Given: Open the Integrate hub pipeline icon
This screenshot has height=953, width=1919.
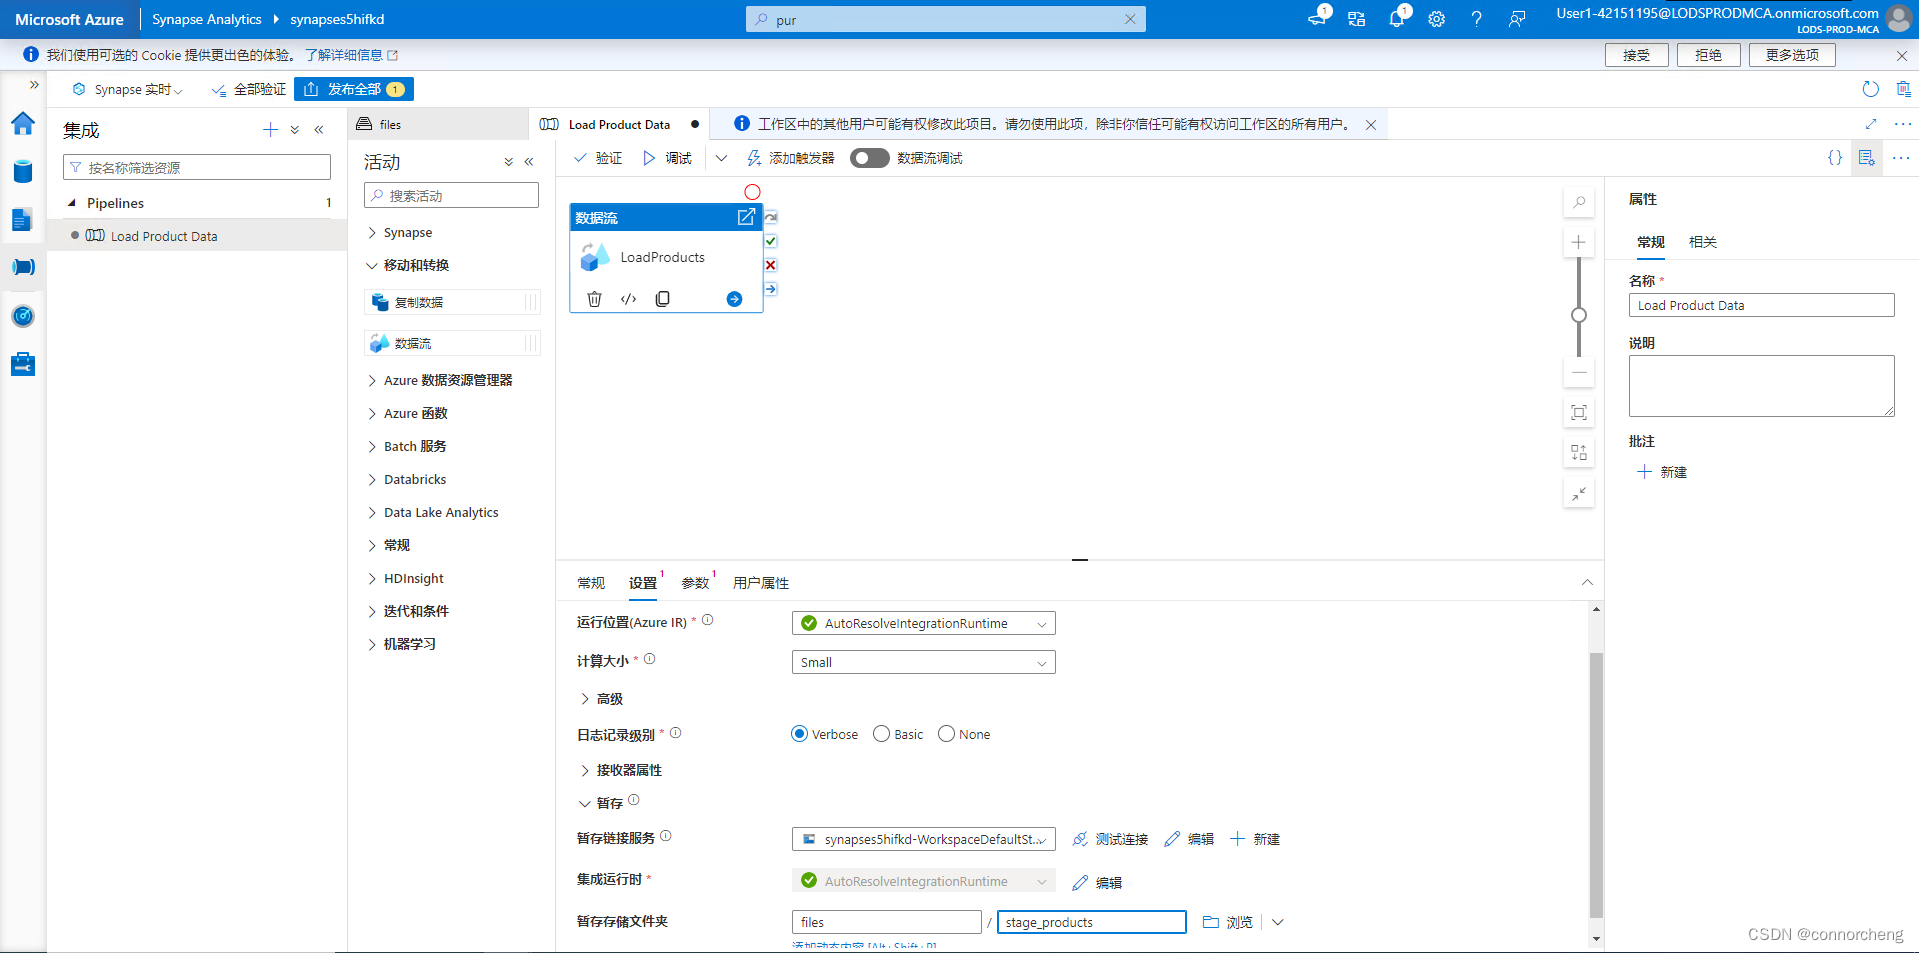Looking at the screenshot, I should tap(23, 267).
